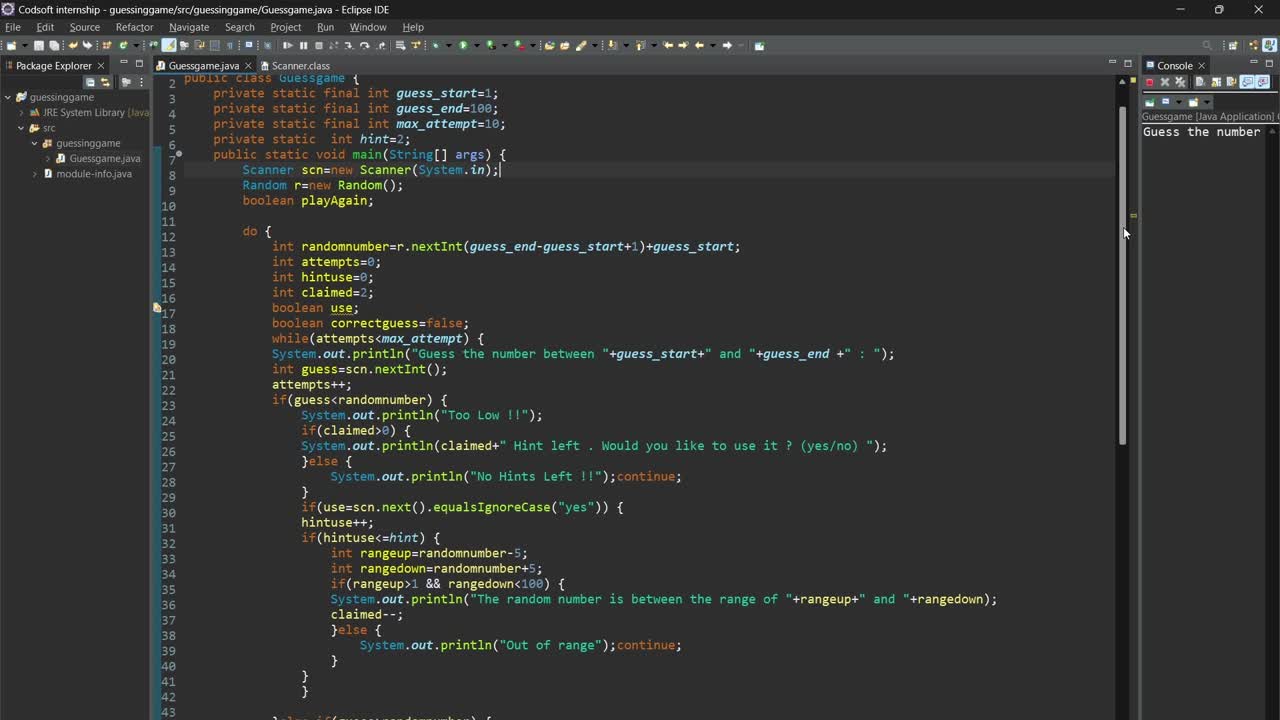Viewport: 1280px width, 720px height.
Task: Collapse the guessinggame project node
Action: [8, 97]
